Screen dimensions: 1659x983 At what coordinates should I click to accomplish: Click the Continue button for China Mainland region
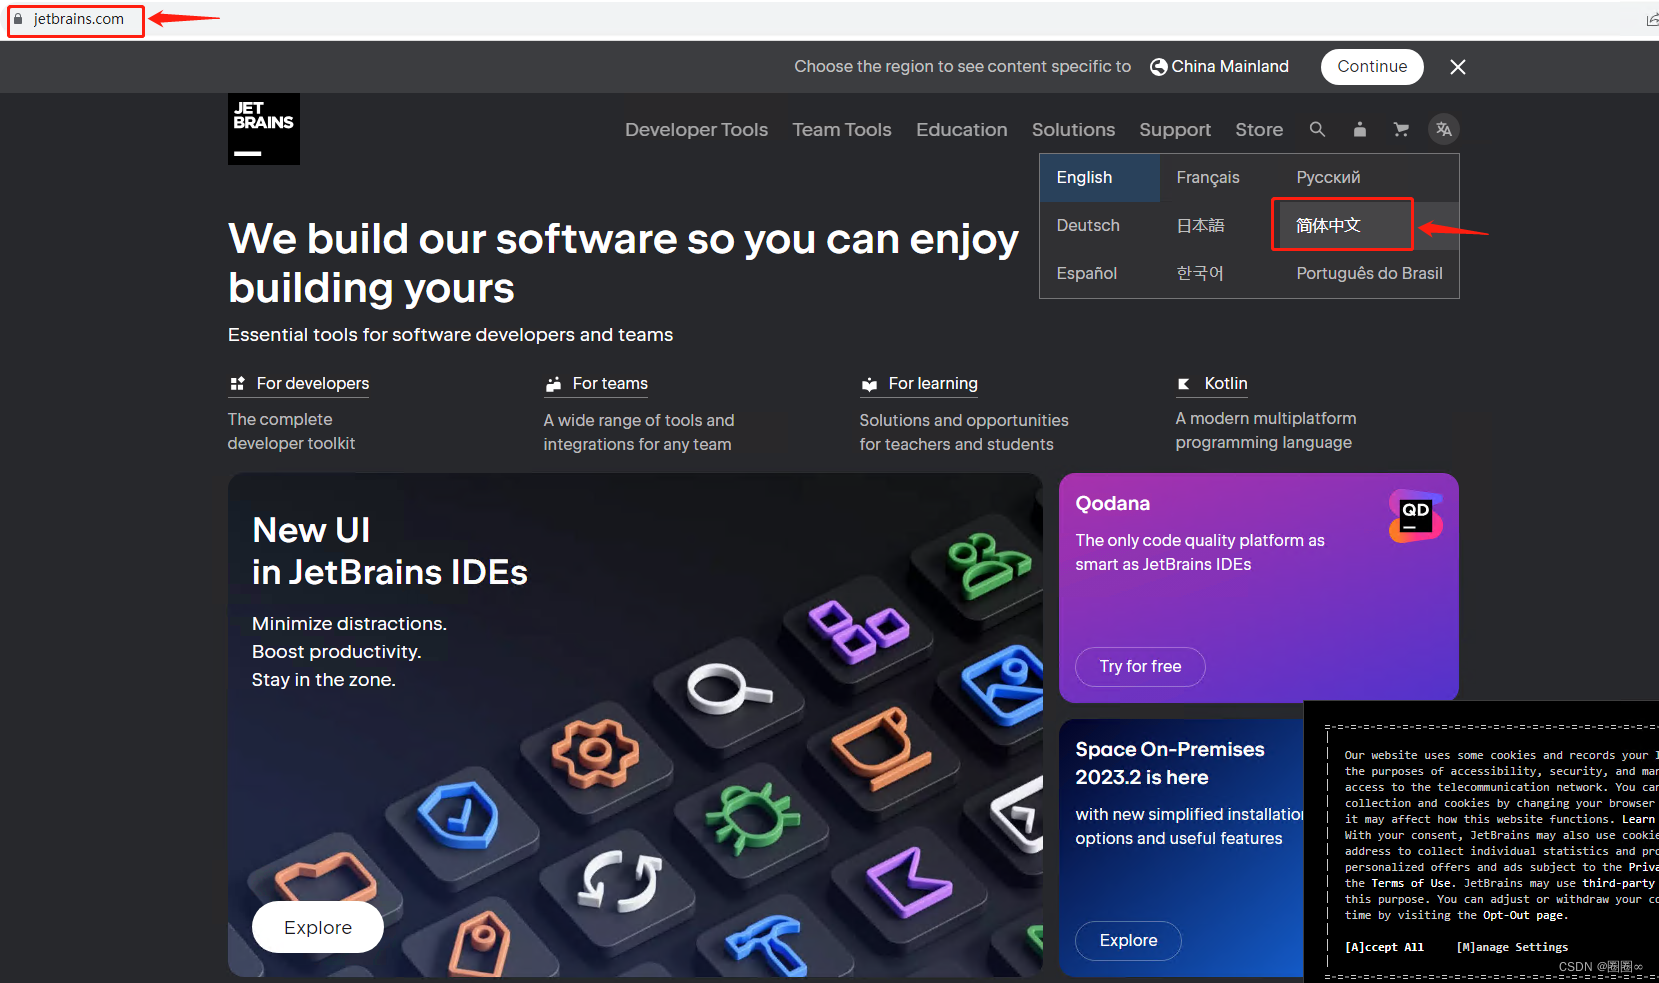point(1372,66)
